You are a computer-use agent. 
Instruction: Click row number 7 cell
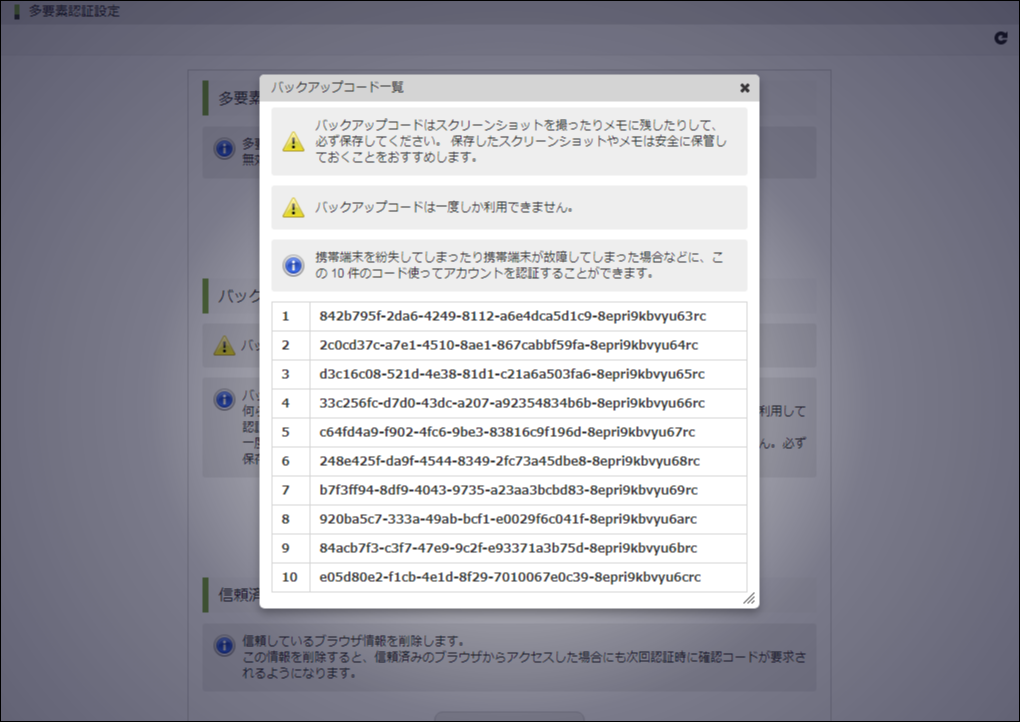291,490
